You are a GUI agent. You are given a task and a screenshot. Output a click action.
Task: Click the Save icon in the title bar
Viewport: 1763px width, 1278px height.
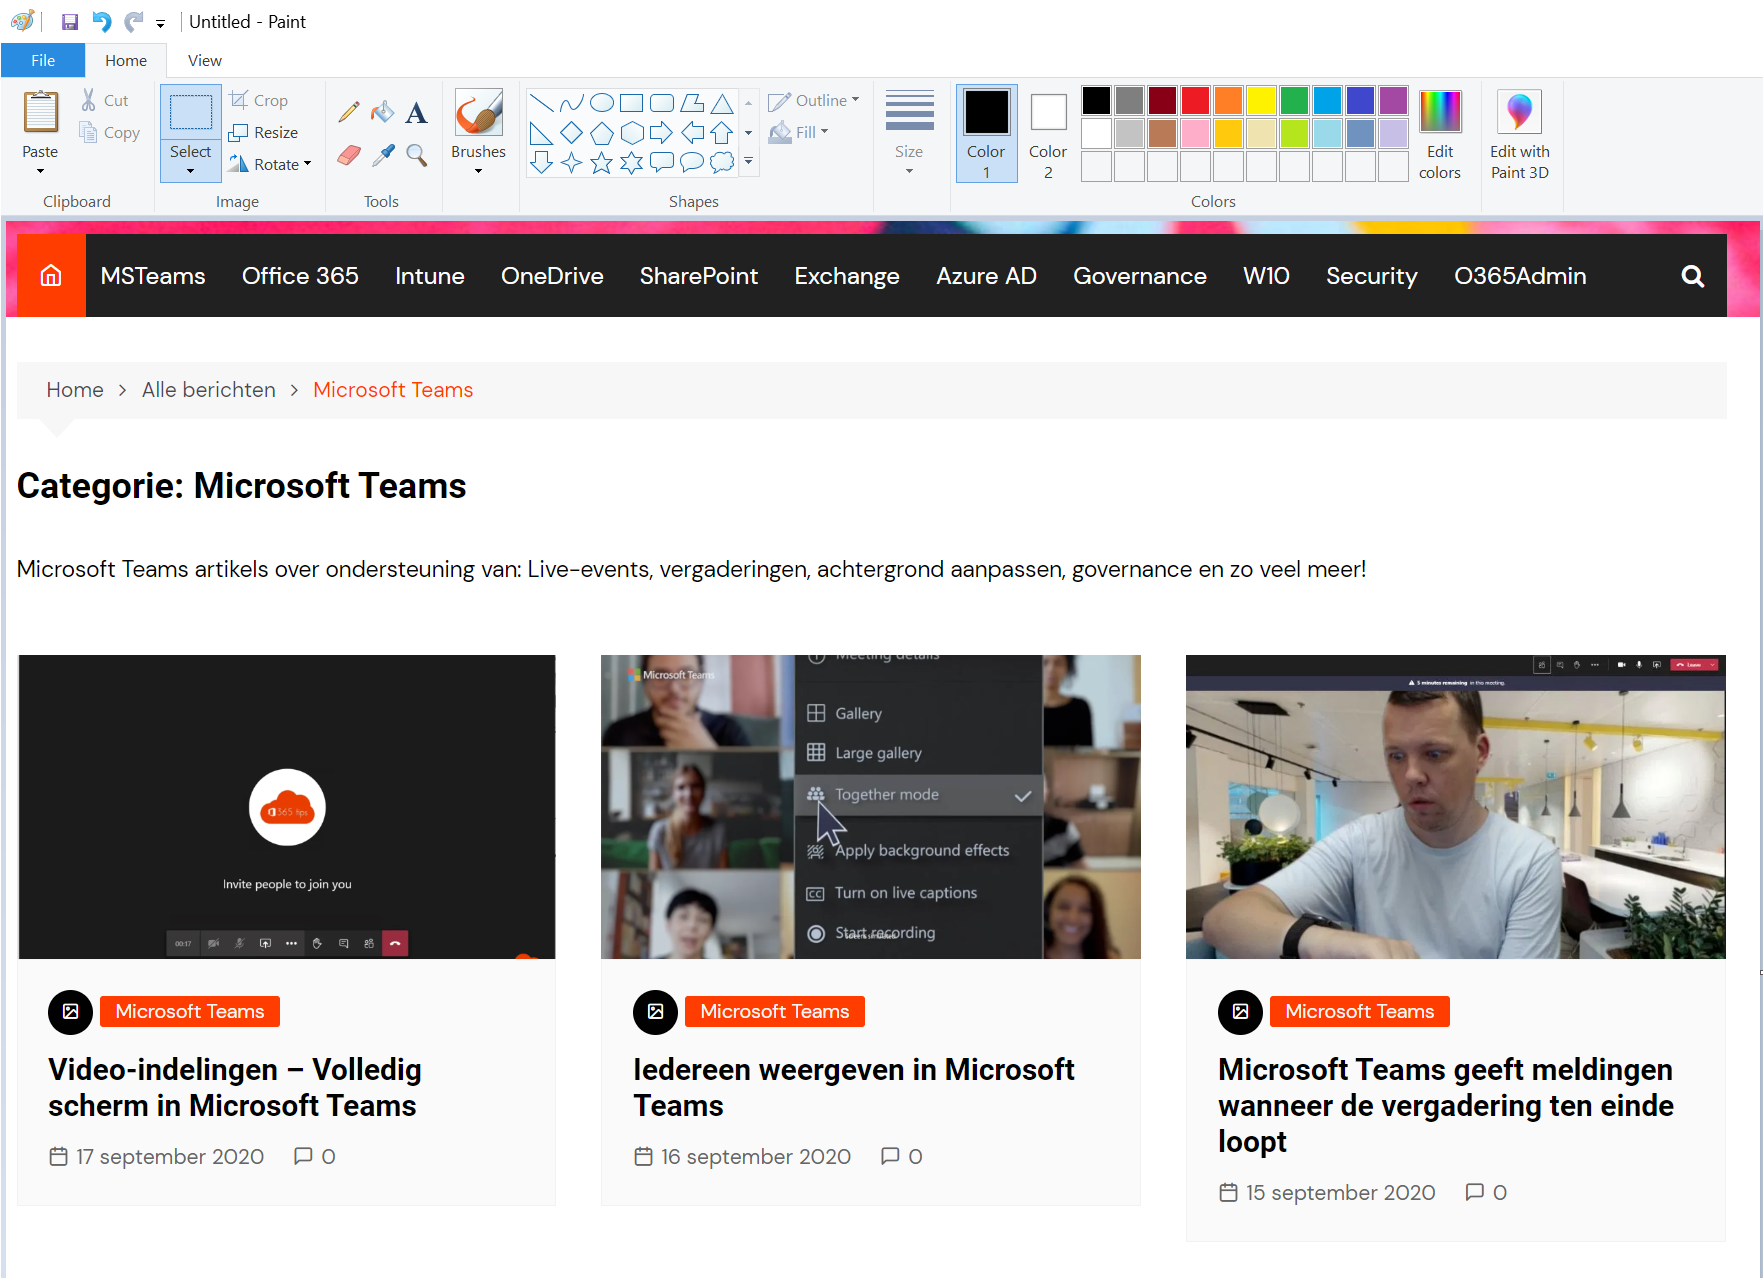(70, 22)
